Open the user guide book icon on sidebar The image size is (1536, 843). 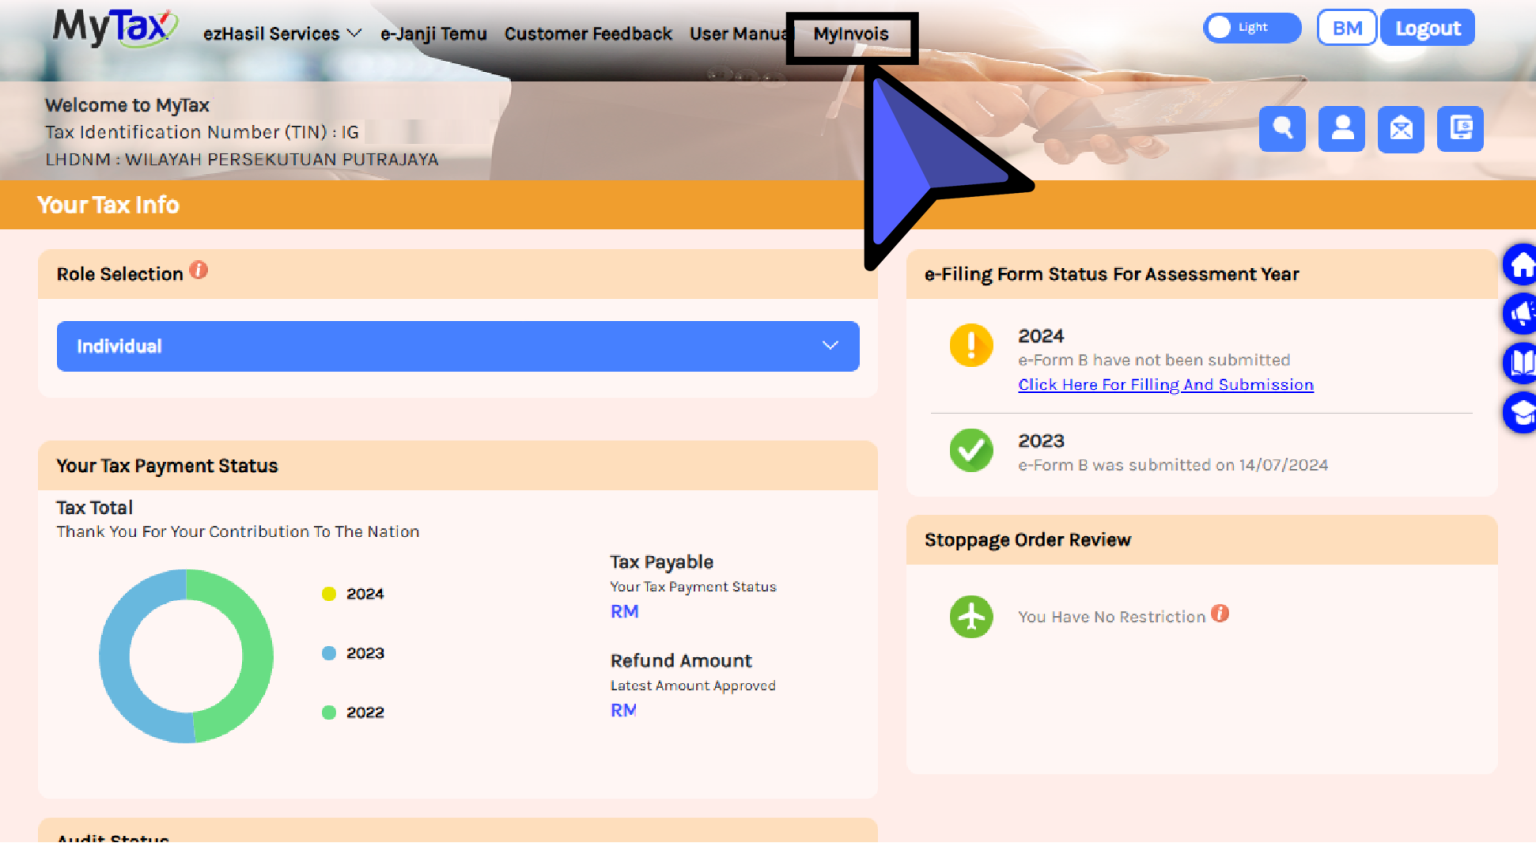click(x=1522, y=362)
